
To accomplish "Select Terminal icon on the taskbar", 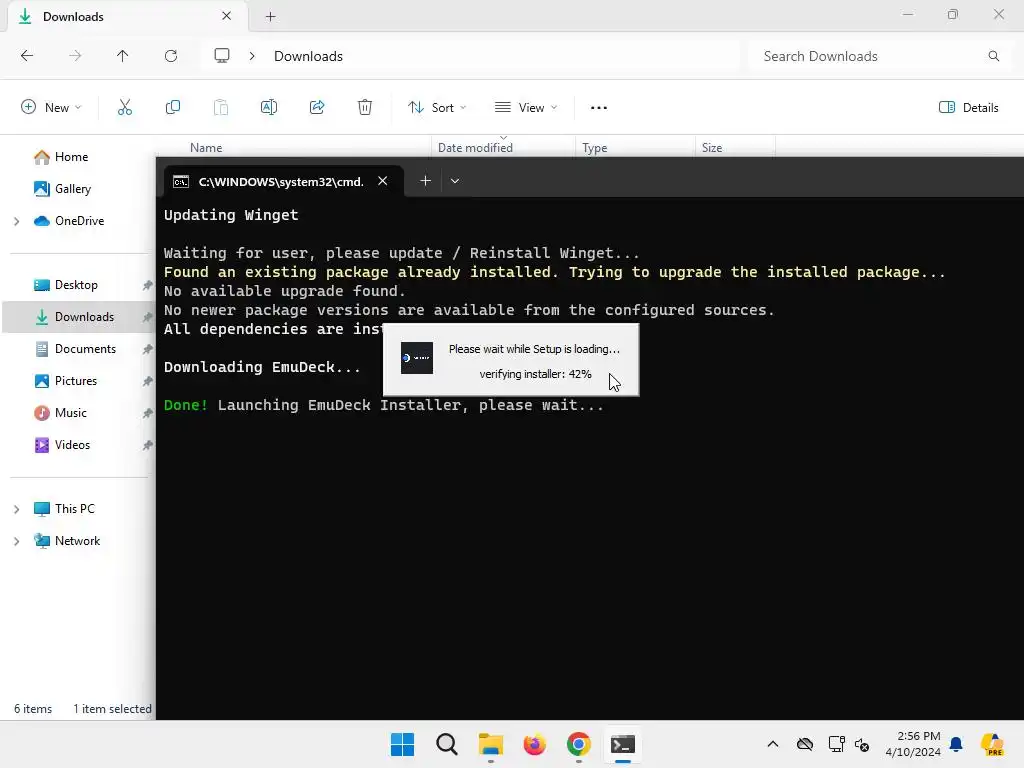I will 623,744.
